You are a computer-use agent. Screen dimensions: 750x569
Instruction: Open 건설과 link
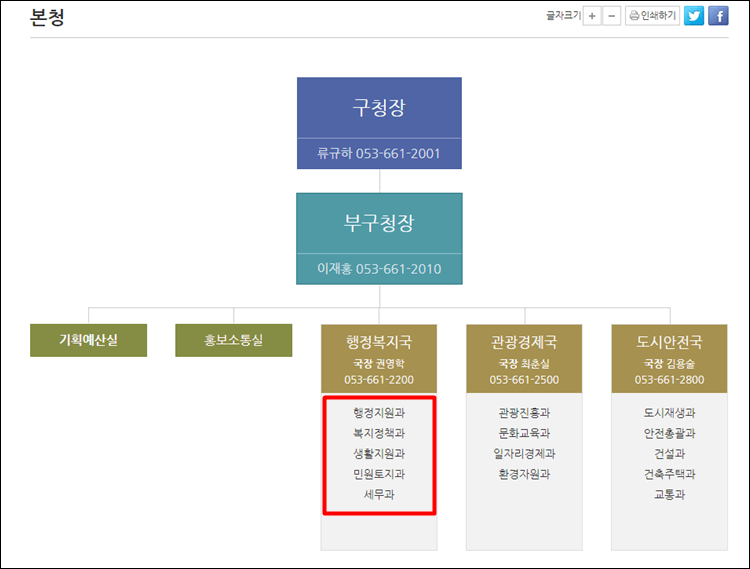coord(669,454)
